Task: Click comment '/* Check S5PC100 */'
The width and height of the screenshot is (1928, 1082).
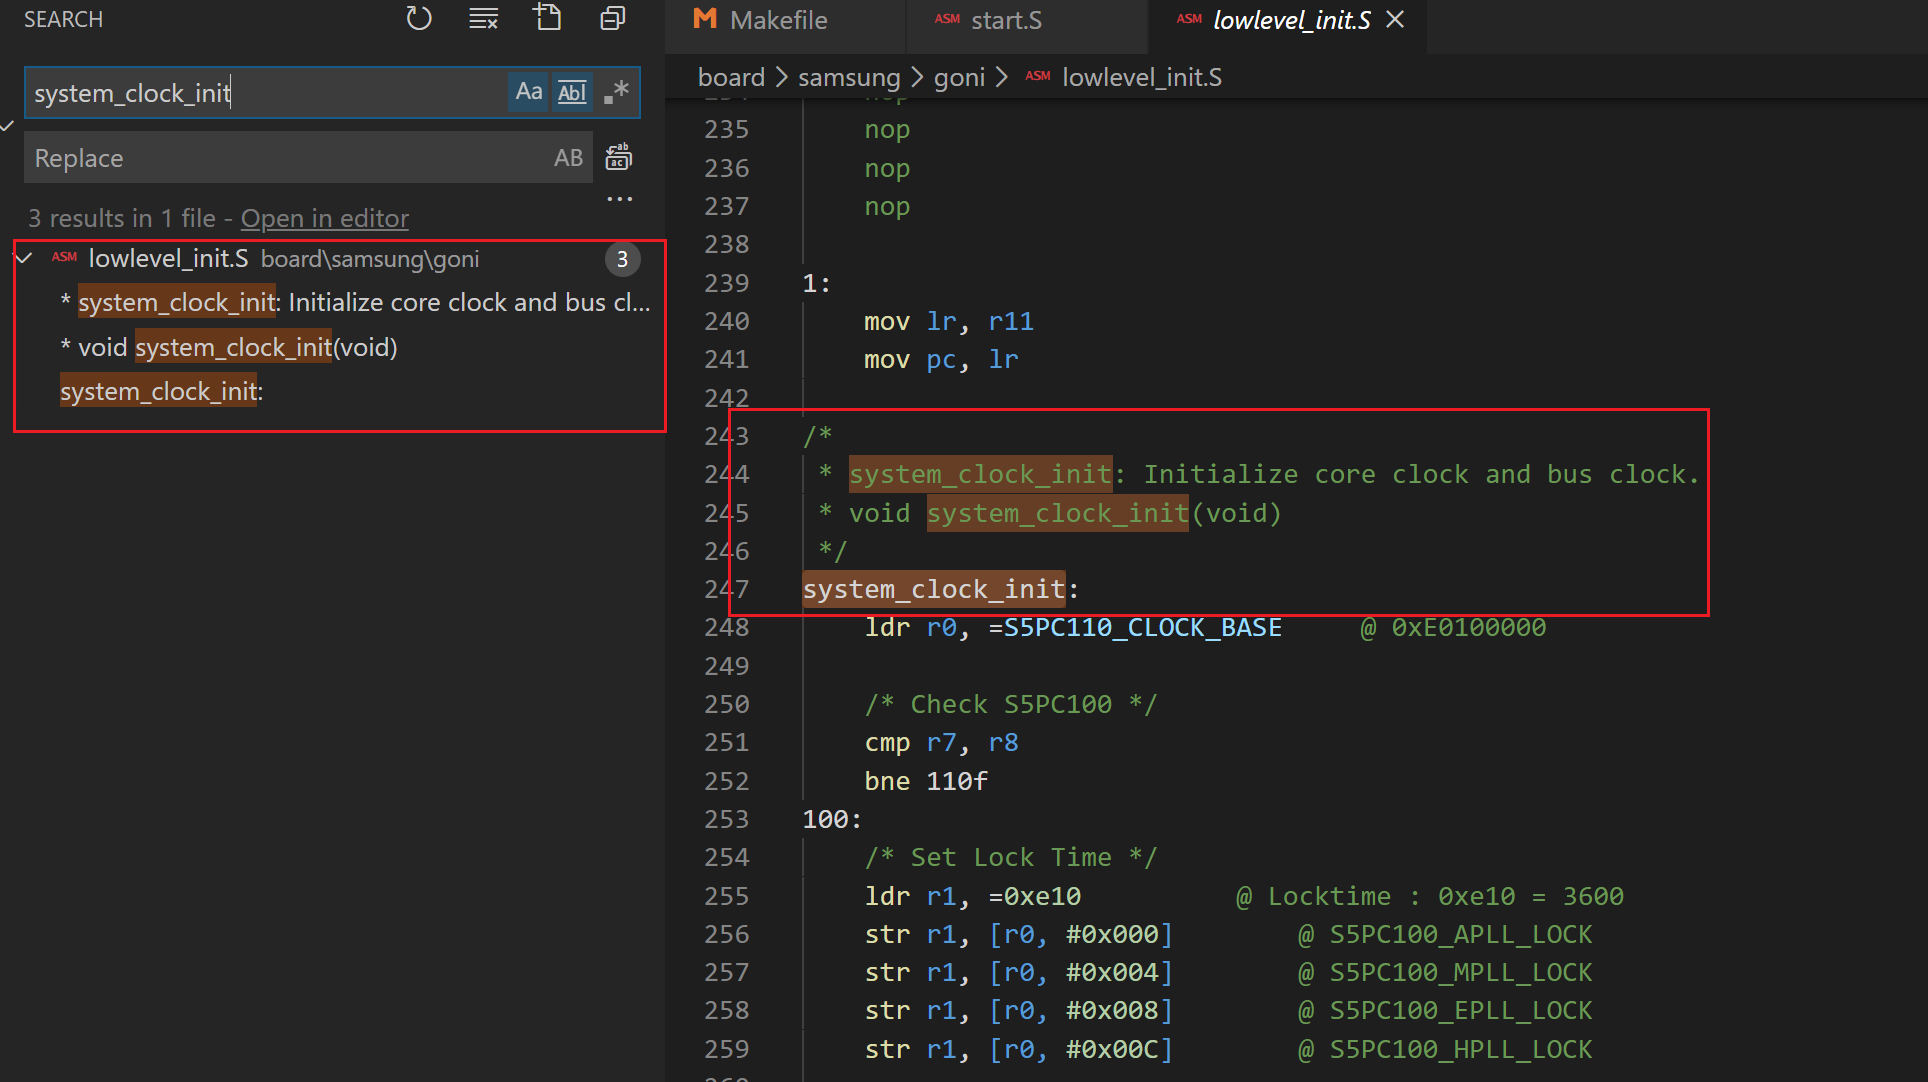Action: [x=1010, y=704]
